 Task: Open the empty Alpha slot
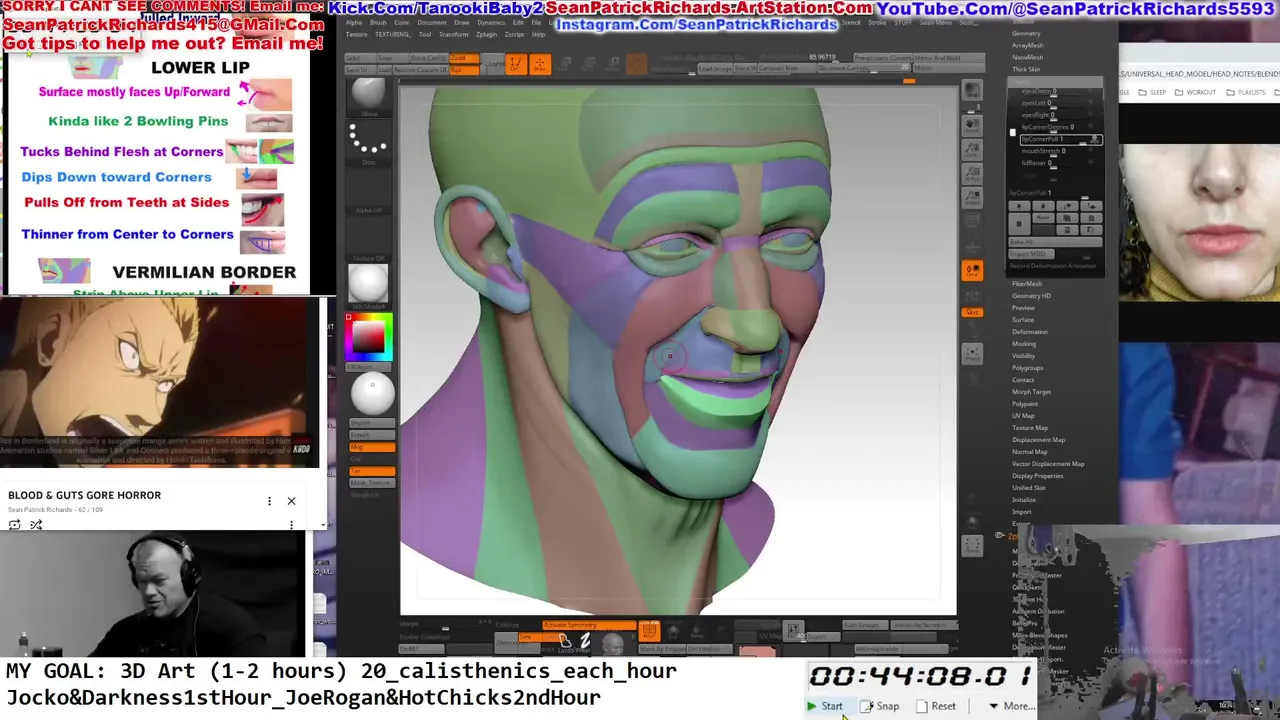point(369,192)
